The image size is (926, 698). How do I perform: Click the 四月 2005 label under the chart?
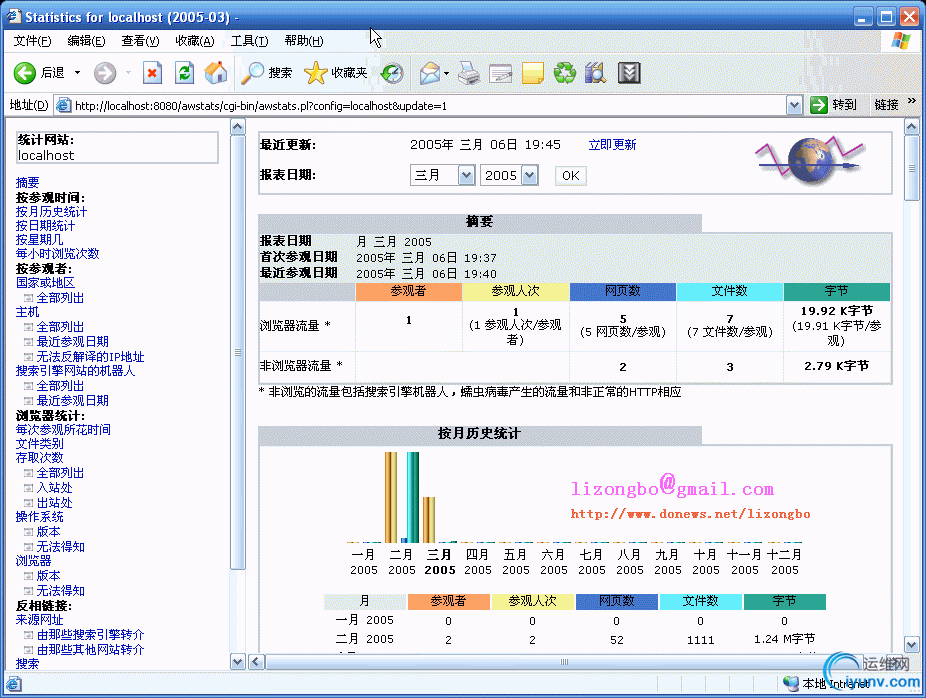[x=477, y=562]
